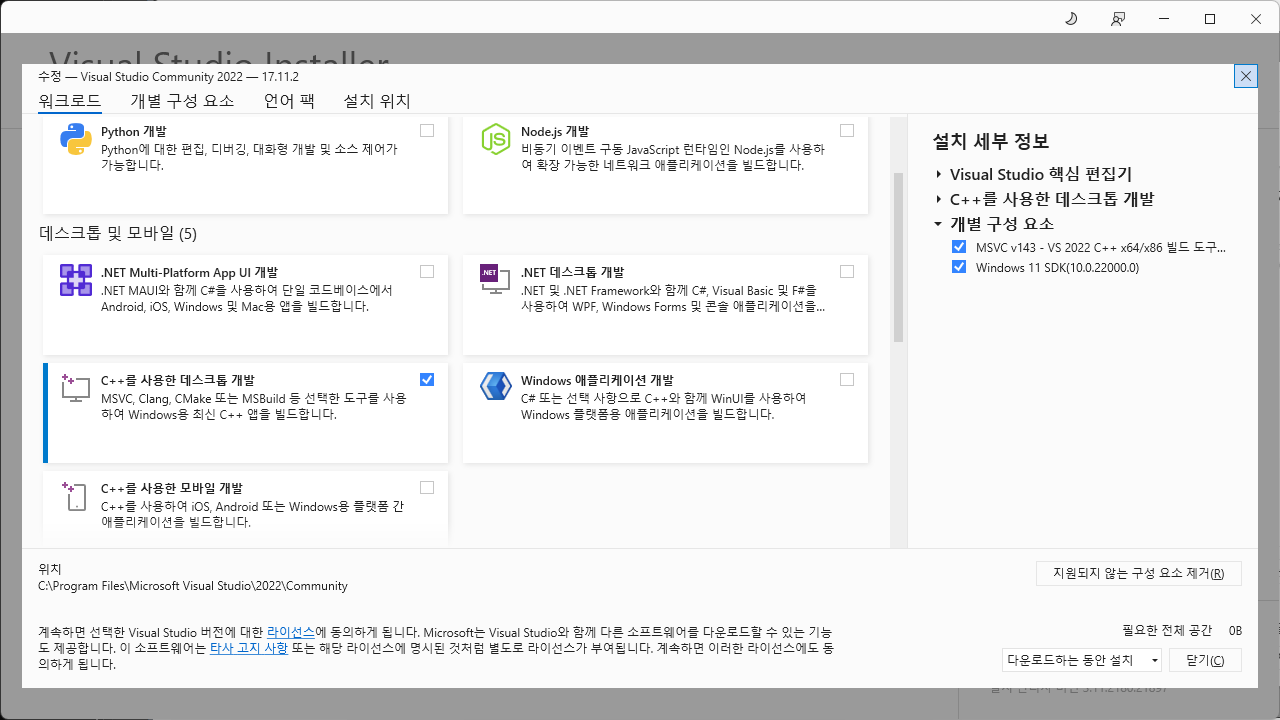Click the 설치 세부 정보 heading

point(991,141)
